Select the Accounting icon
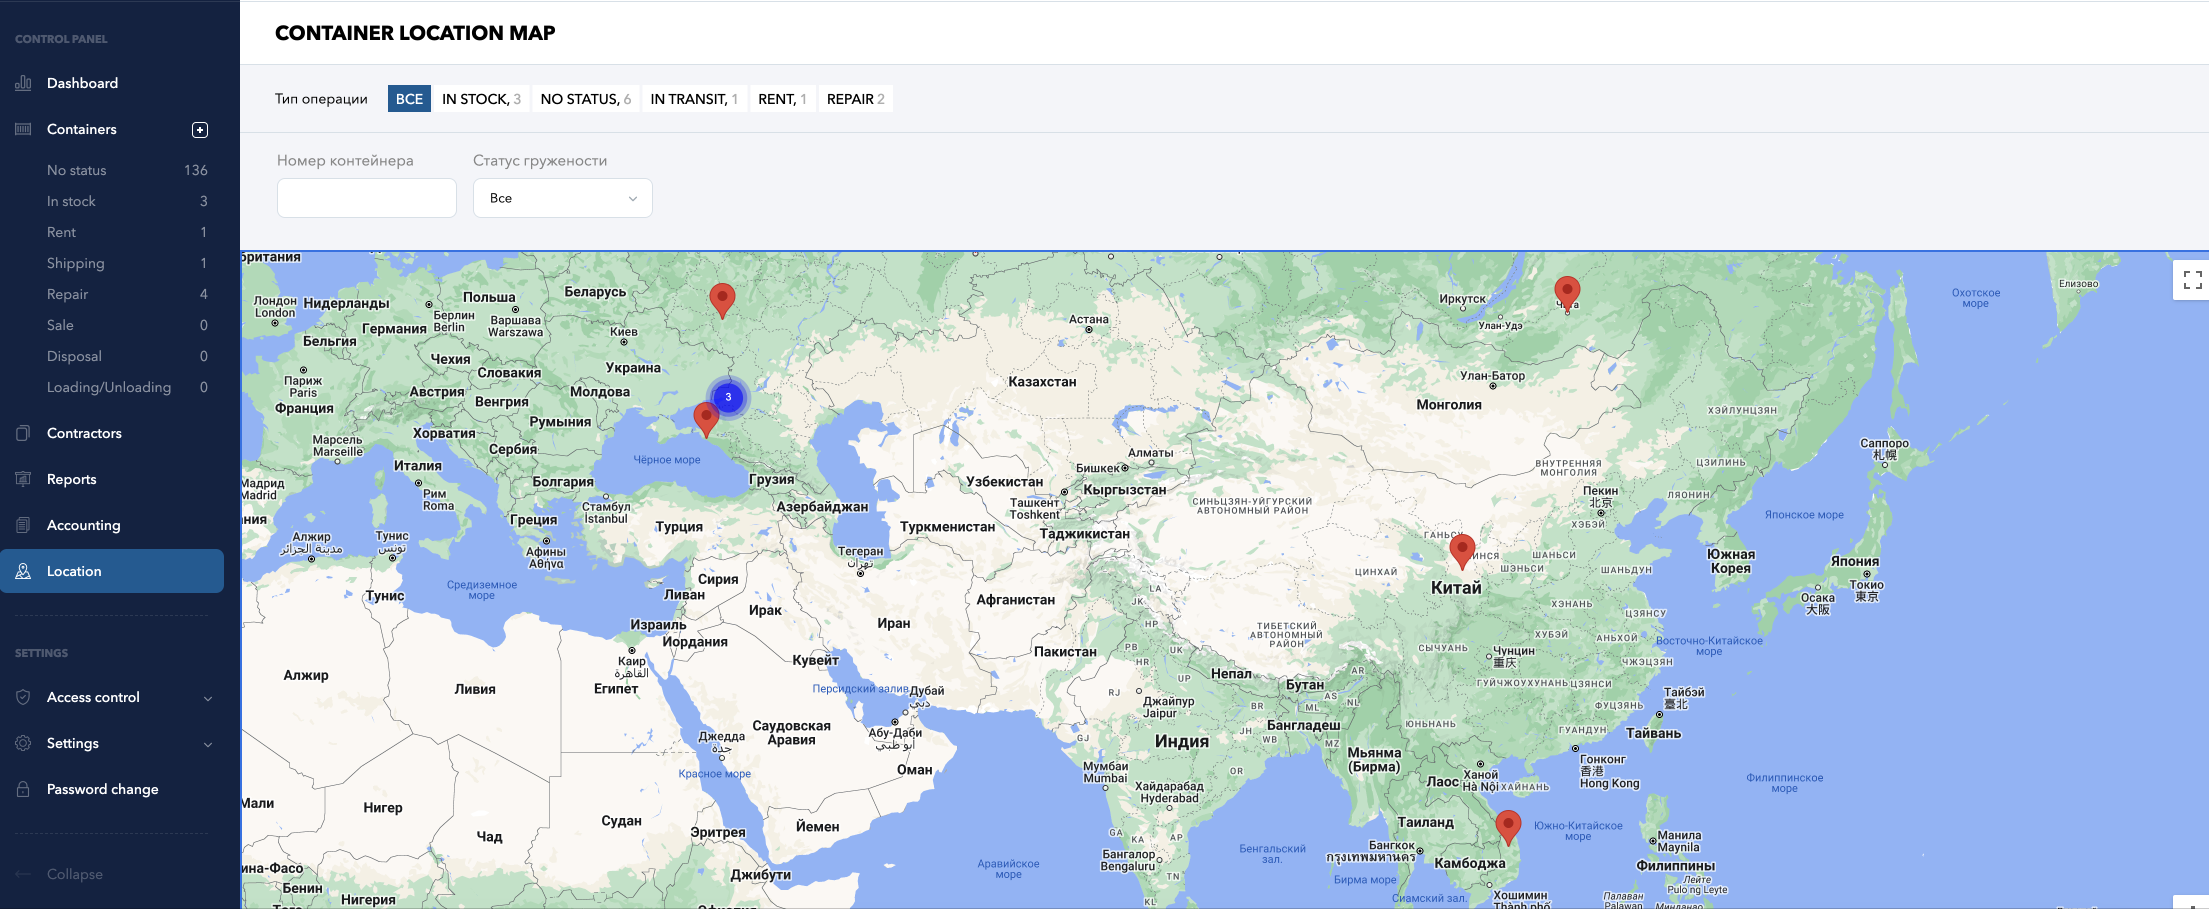Viewport: 2209px width, 909px height. tap(22, 524)
